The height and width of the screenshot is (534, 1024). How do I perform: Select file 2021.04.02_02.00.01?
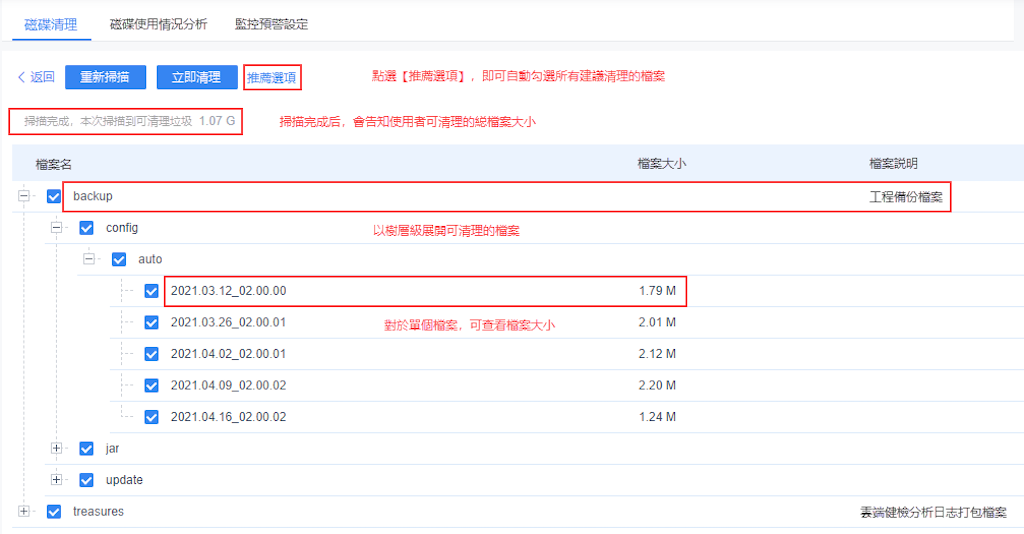point(229,354)
